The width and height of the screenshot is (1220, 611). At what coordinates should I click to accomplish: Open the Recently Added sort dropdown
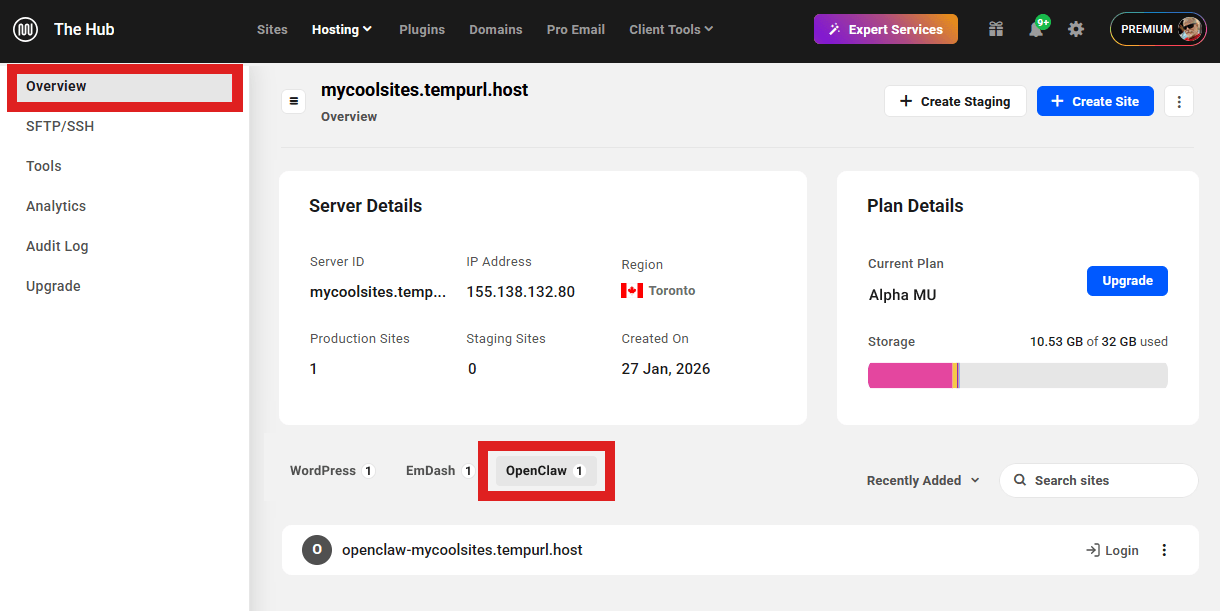922,480
